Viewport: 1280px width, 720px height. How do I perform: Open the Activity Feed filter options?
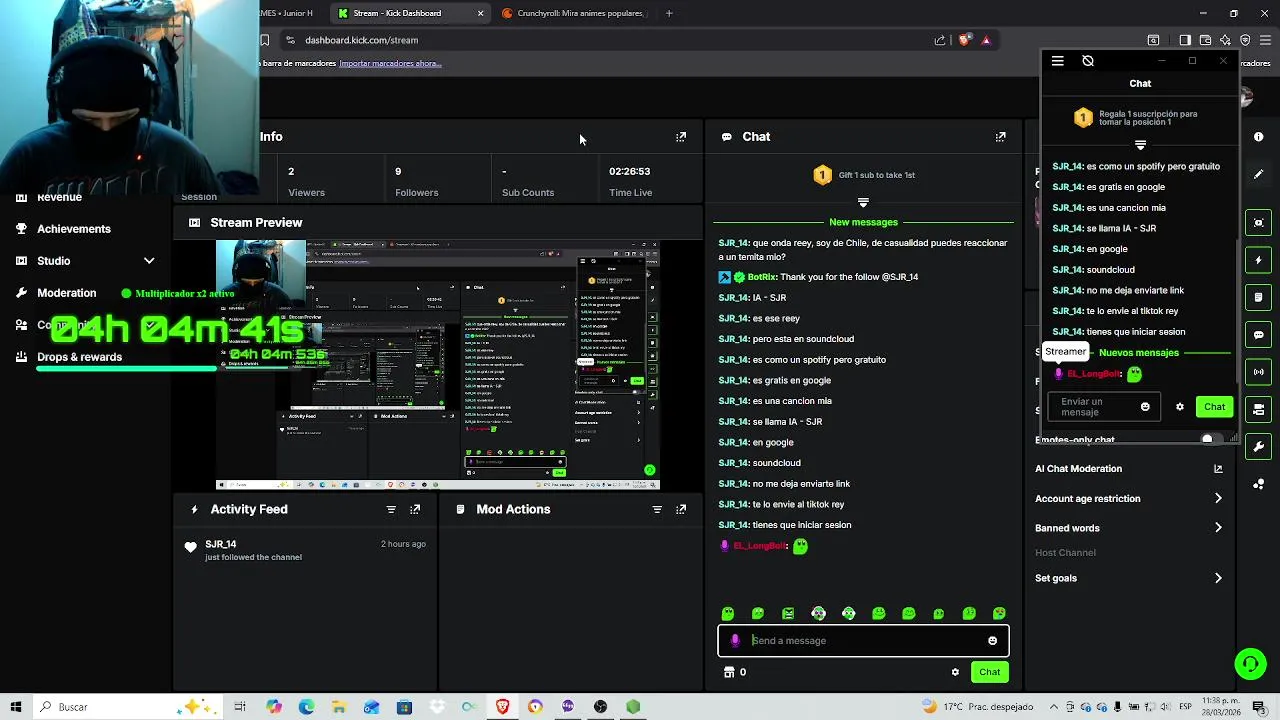pyautogui.click(x=391, y=509)
